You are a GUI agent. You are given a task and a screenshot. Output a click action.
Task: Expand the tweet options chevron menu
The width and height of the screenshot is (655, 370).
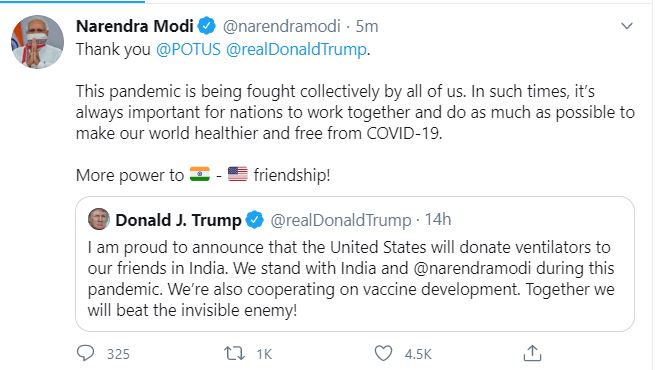627,26
